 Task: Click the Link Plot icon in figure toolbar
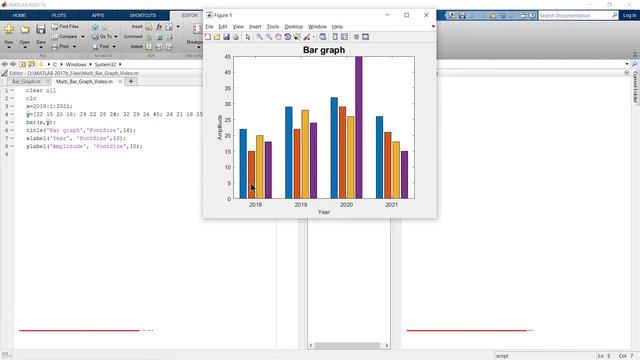[323, 37]
